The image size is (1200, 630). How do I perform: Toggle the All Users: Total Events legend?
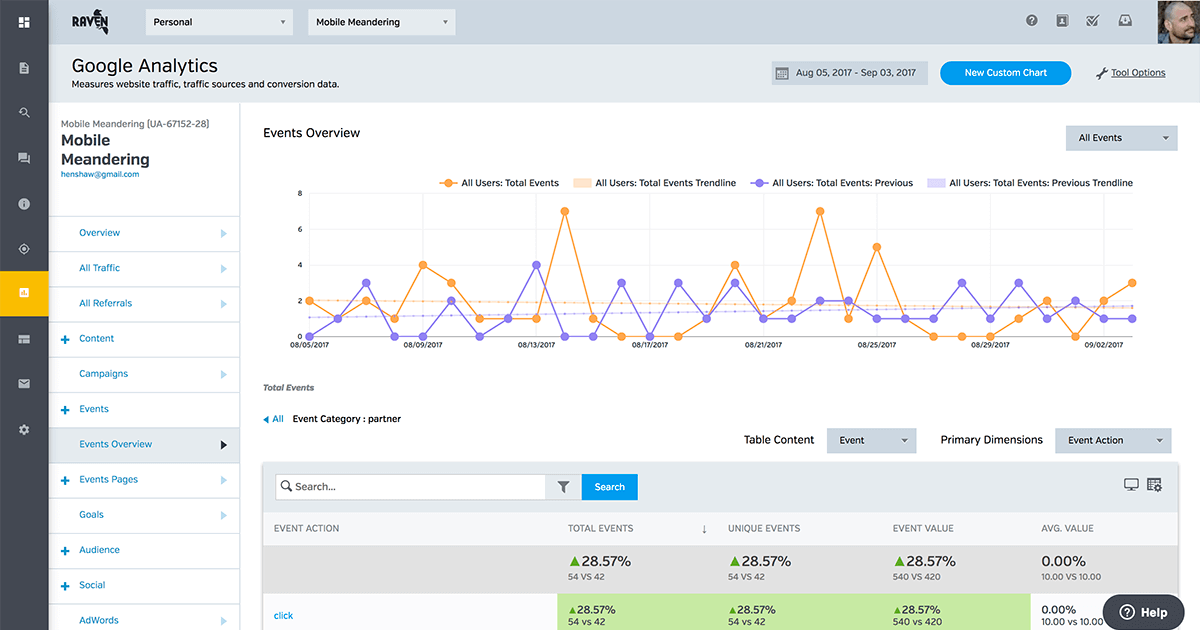500,183
